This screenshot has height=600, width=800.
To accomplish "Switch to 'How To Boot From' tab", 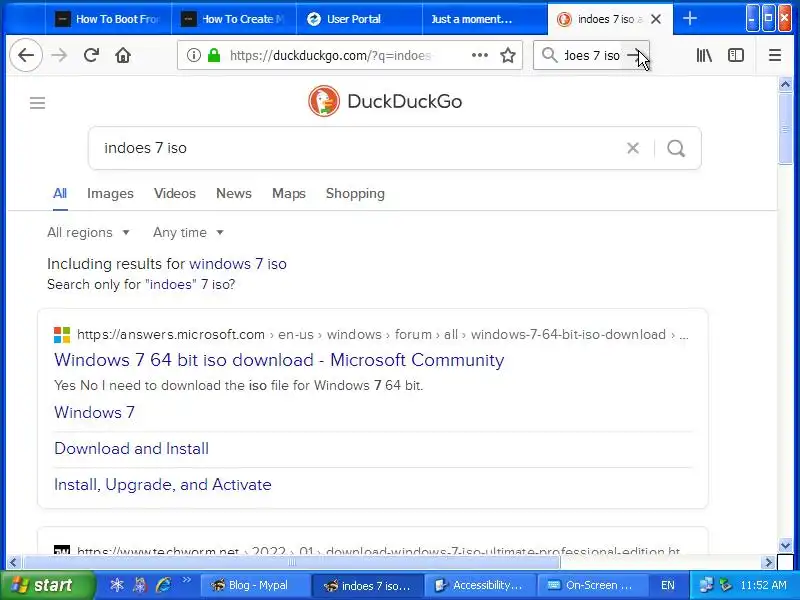I will 108,19.
